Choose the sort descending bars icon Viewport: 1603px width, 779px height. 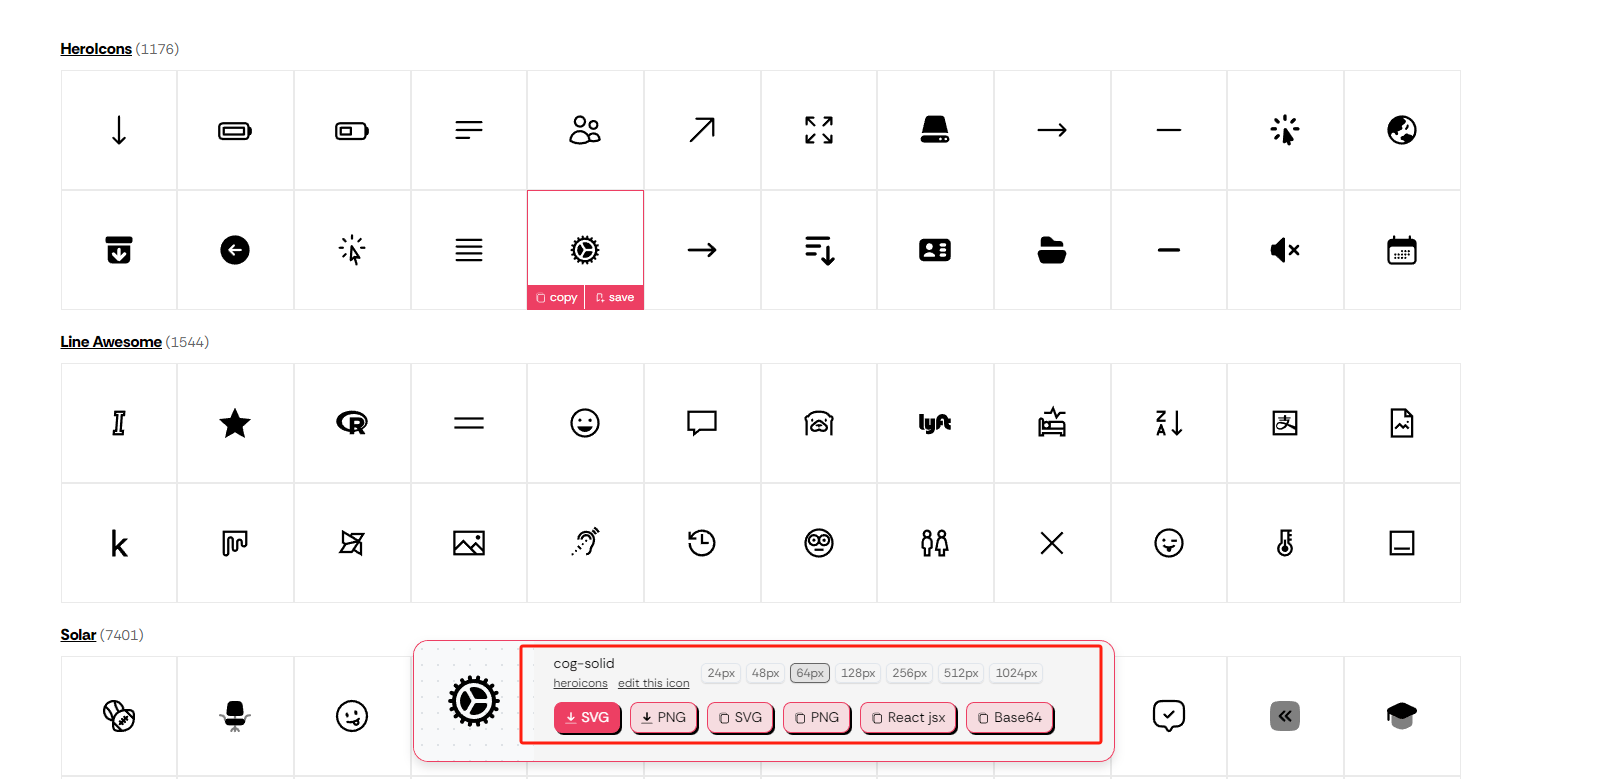819,250
